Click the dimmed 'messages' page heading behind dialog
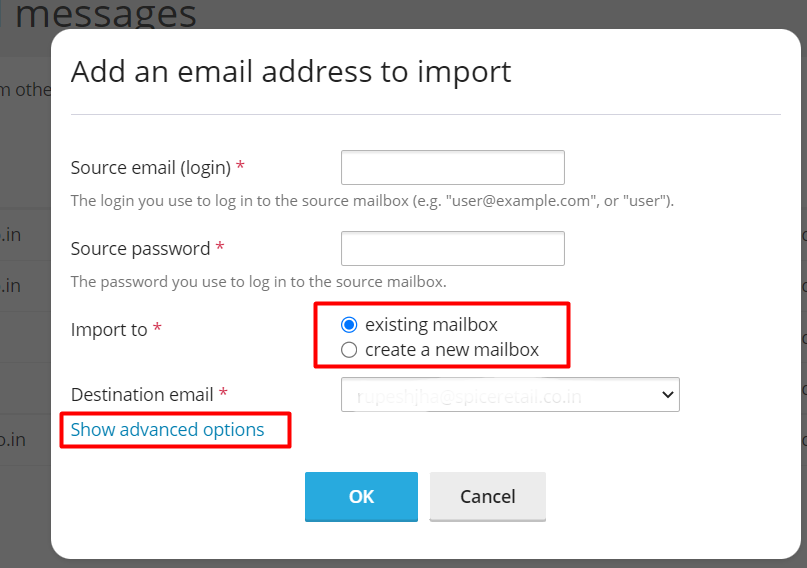Image resolution: width=807 pixels, height=568 pixels. click(106, 14)
